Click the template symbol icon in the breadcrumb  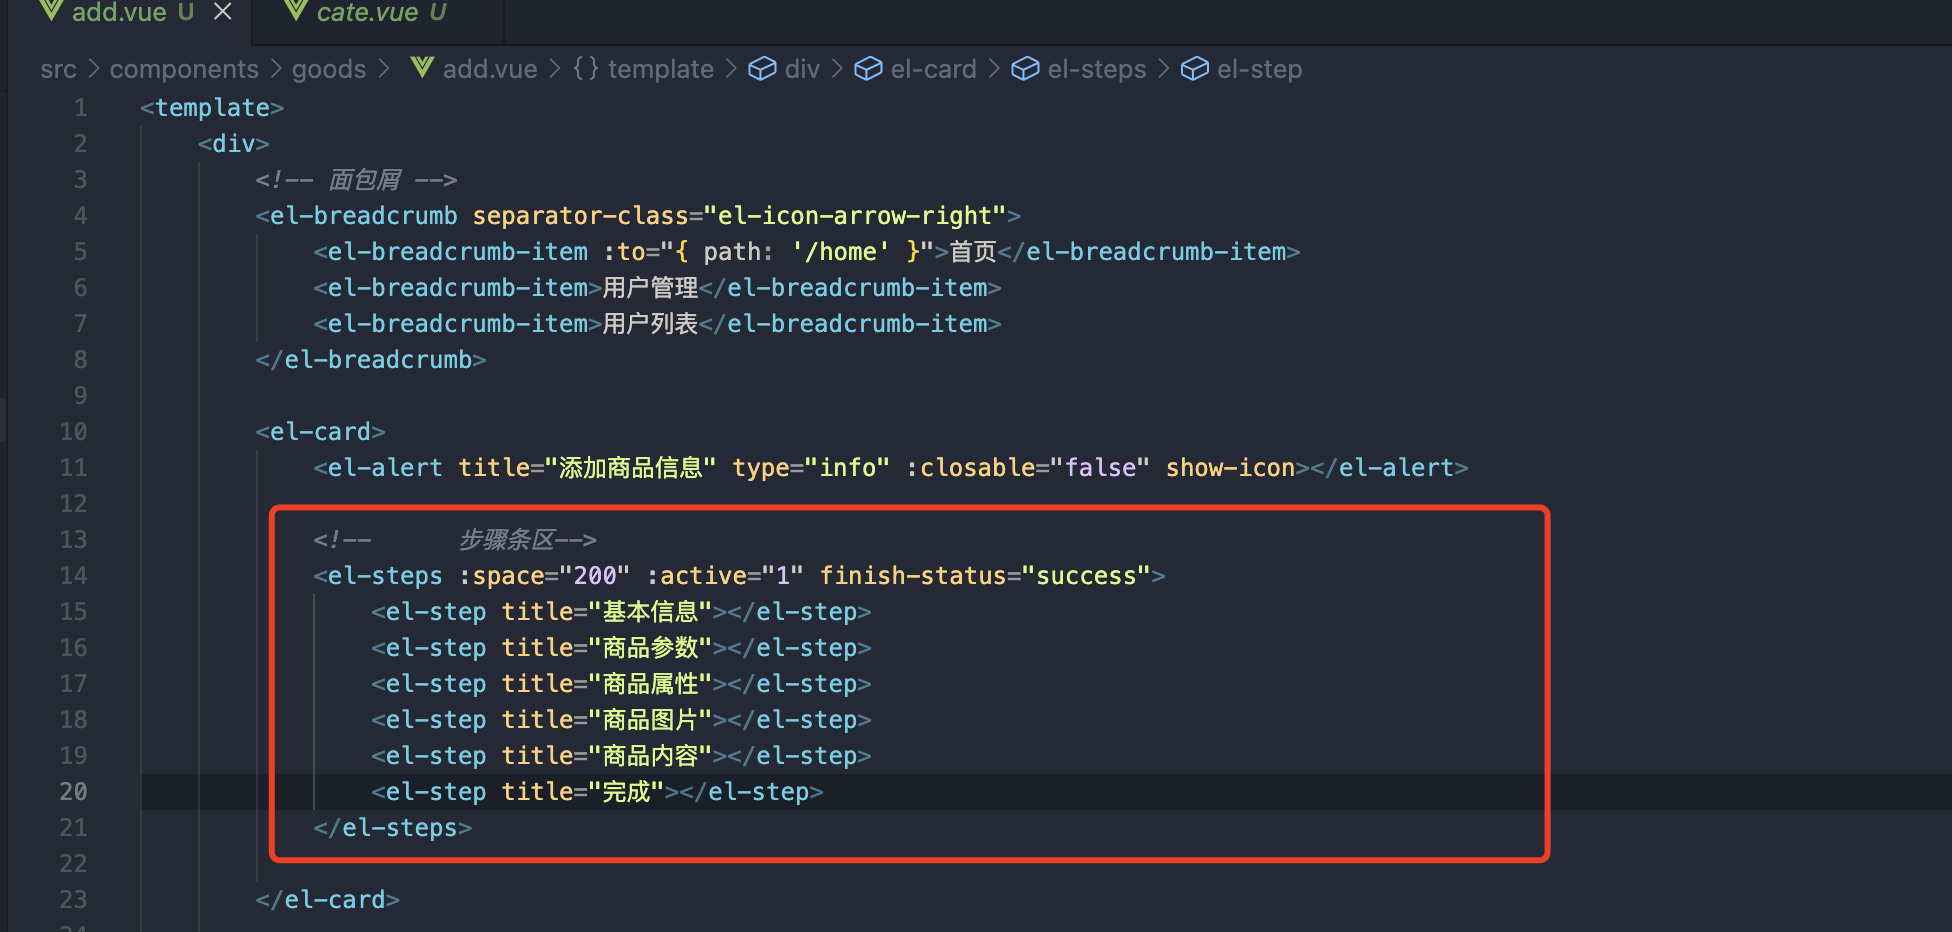(x=584, y=68)
